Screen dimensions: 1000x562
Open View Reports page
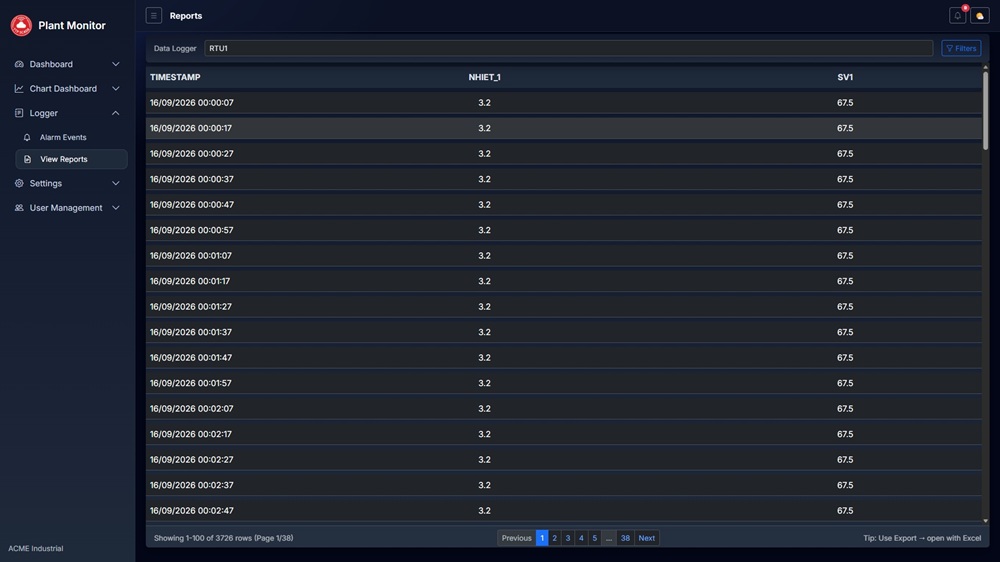pos(71,159)
